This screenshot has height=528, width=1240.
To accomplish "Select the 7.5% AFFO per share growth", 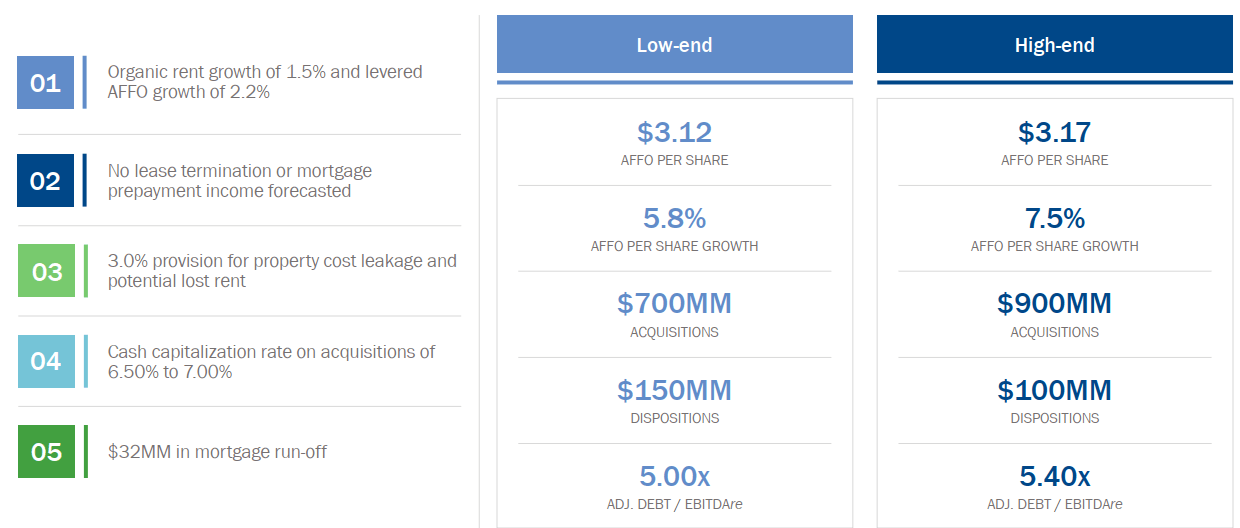I will click(x=1054, y=219).
